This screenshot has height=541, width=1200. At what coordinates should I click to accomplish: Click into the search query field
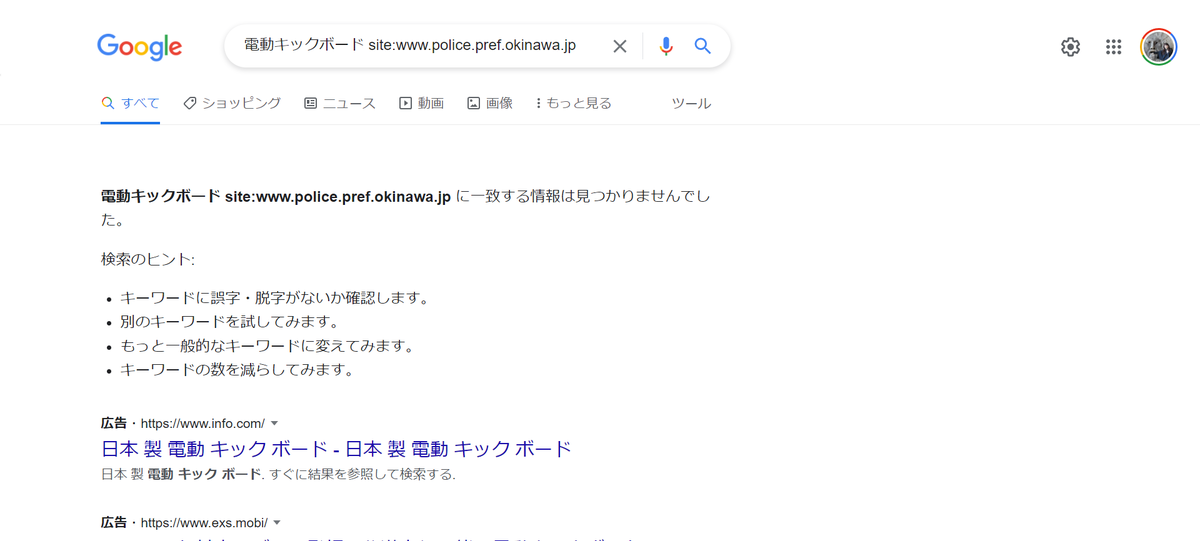pos(410,46)
